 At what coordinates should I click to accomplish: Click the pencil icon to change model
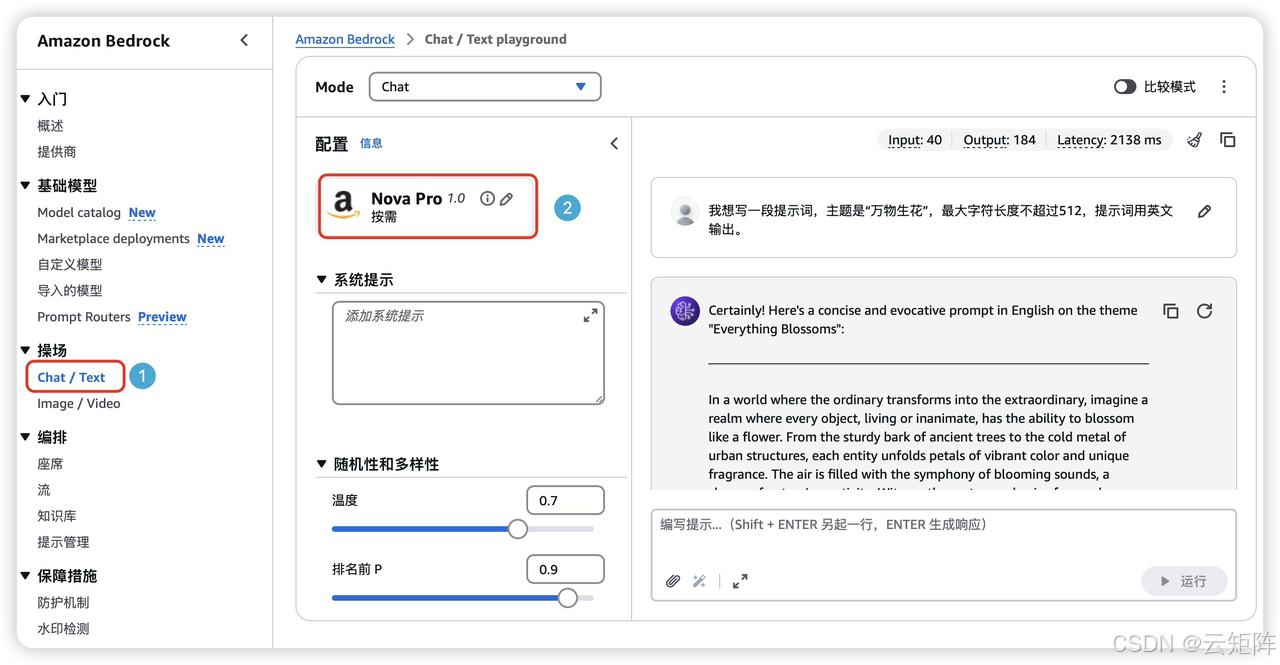507,199
